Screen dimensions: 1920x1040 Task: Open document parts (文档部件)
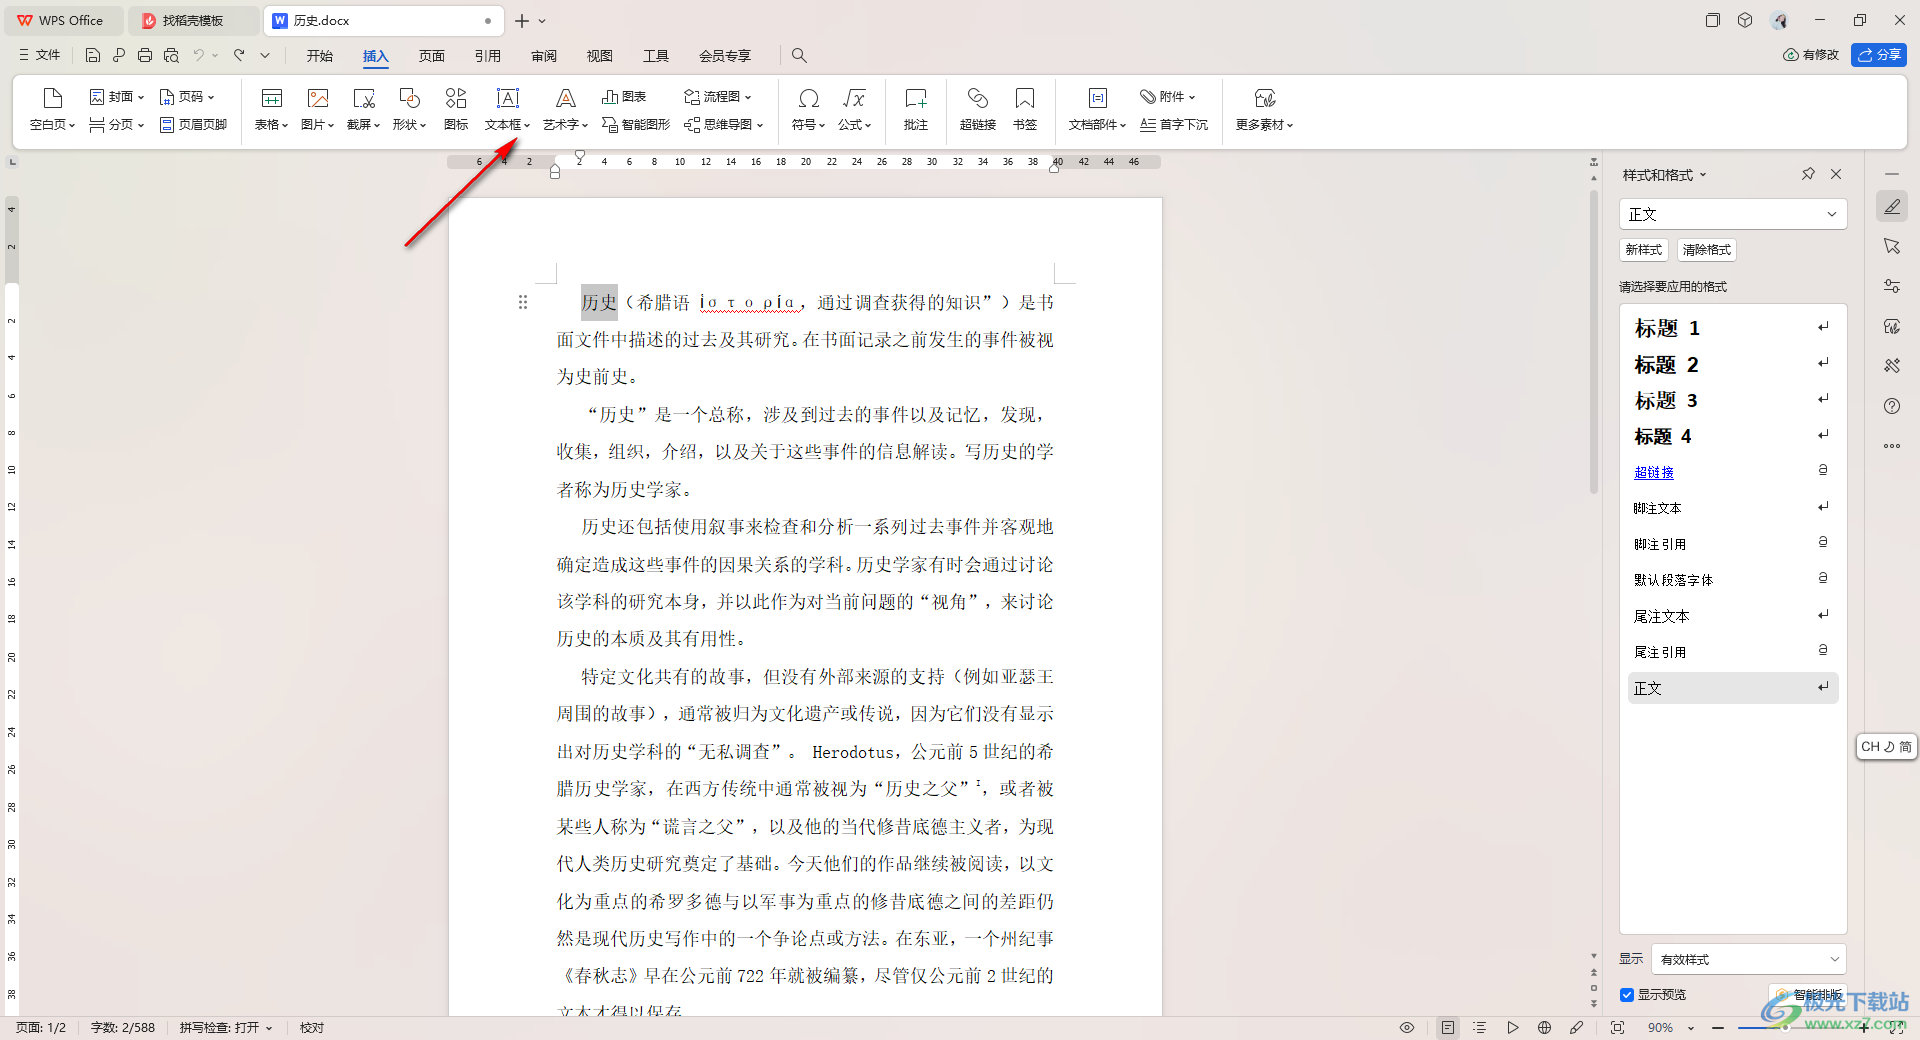coord(1097,109)
